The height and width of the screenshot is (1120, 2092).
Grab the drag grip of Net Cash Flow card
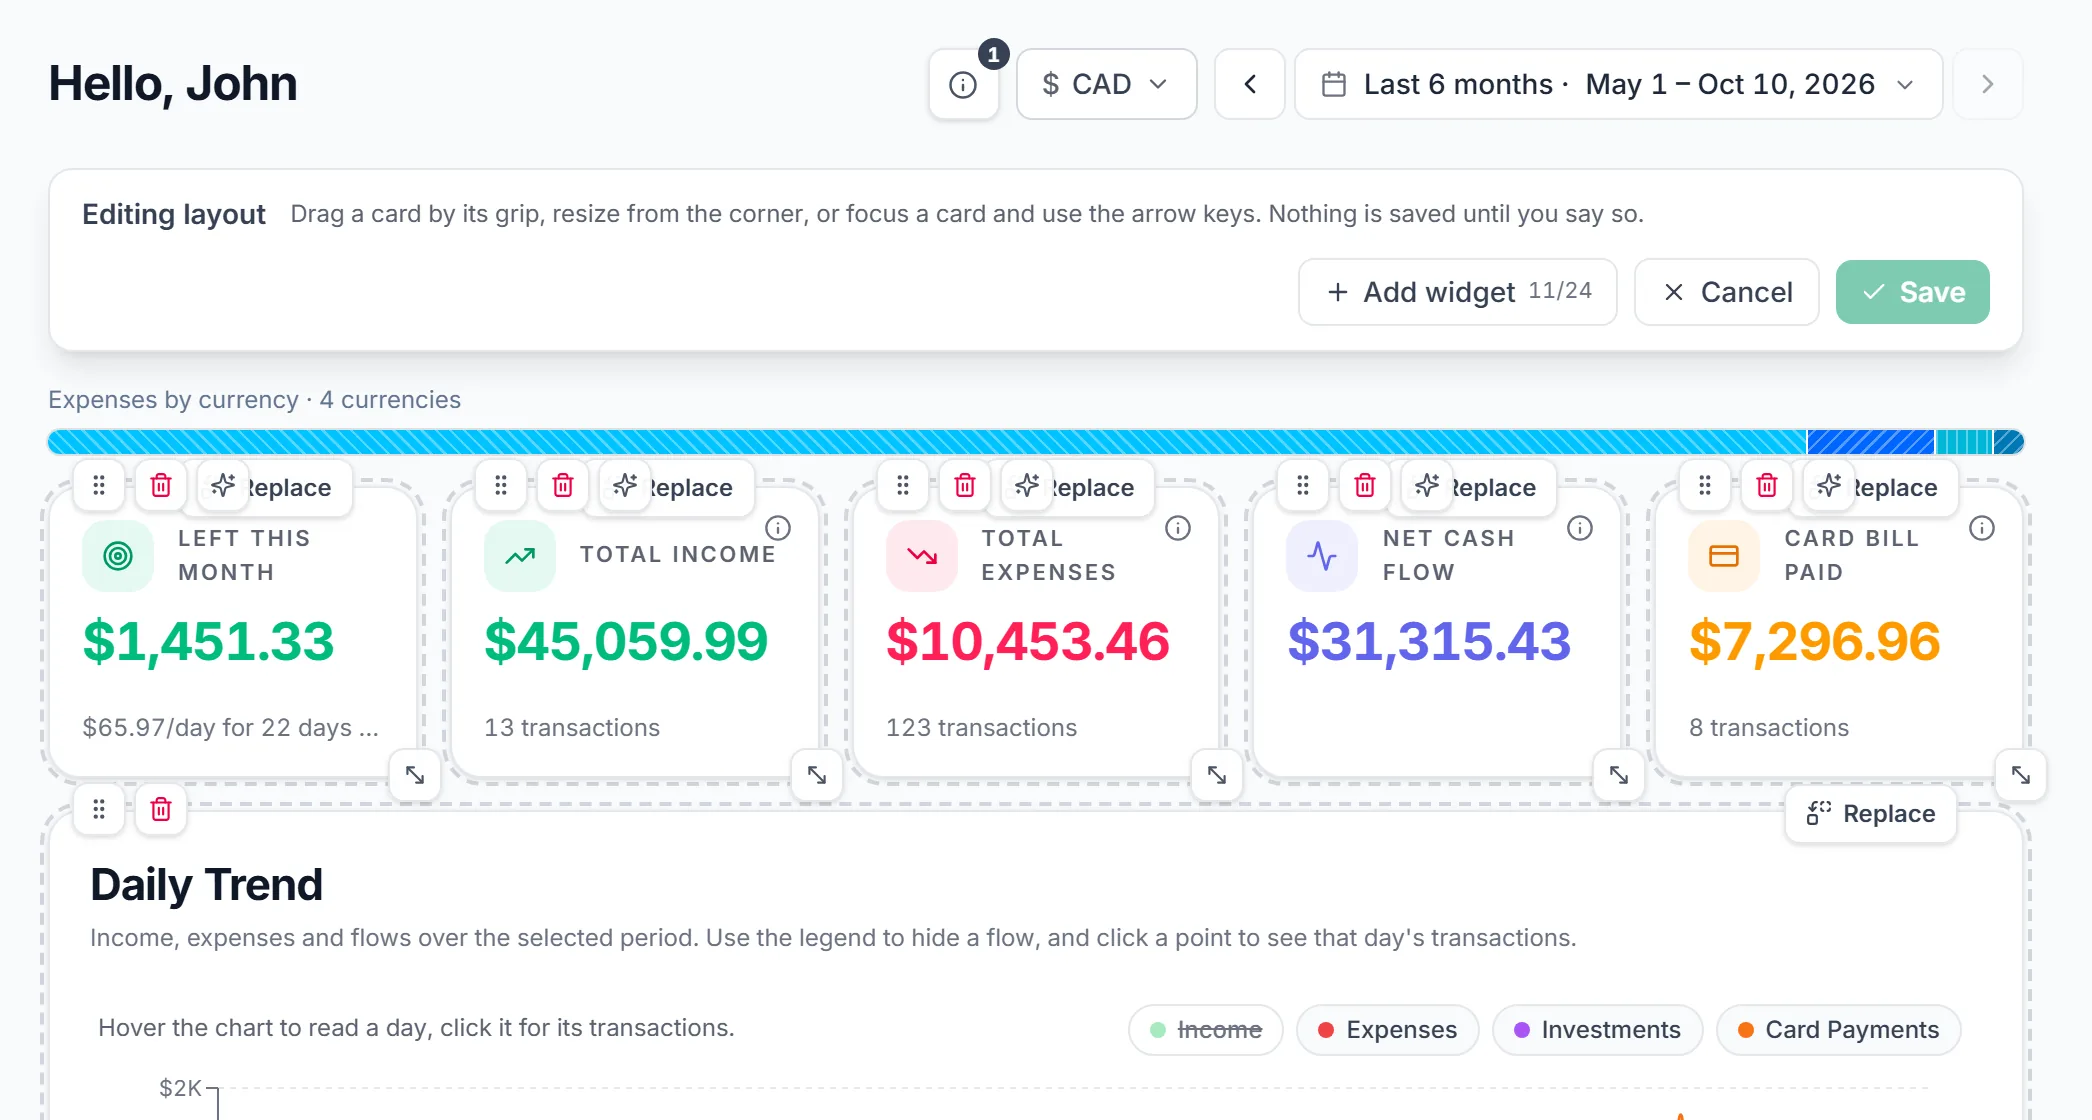coord(1303,486)
